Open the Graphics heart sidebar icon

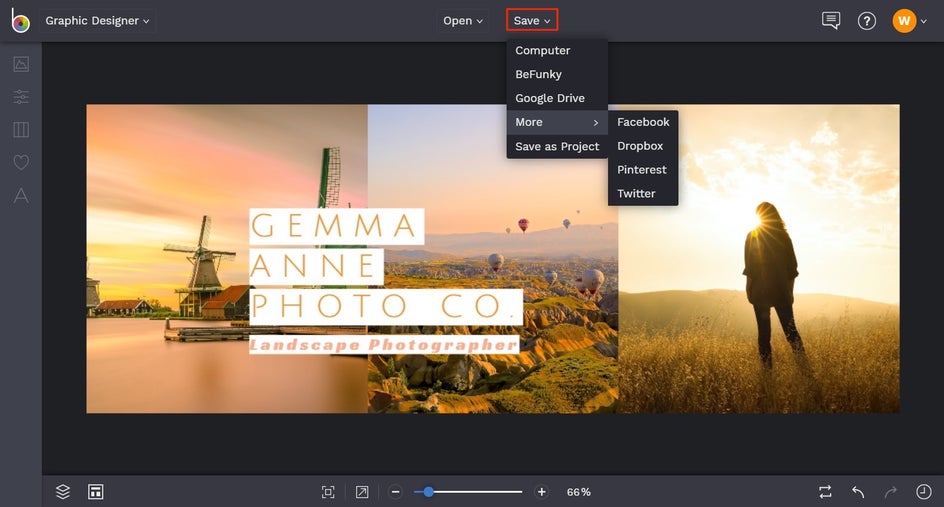tap(21, 162)
